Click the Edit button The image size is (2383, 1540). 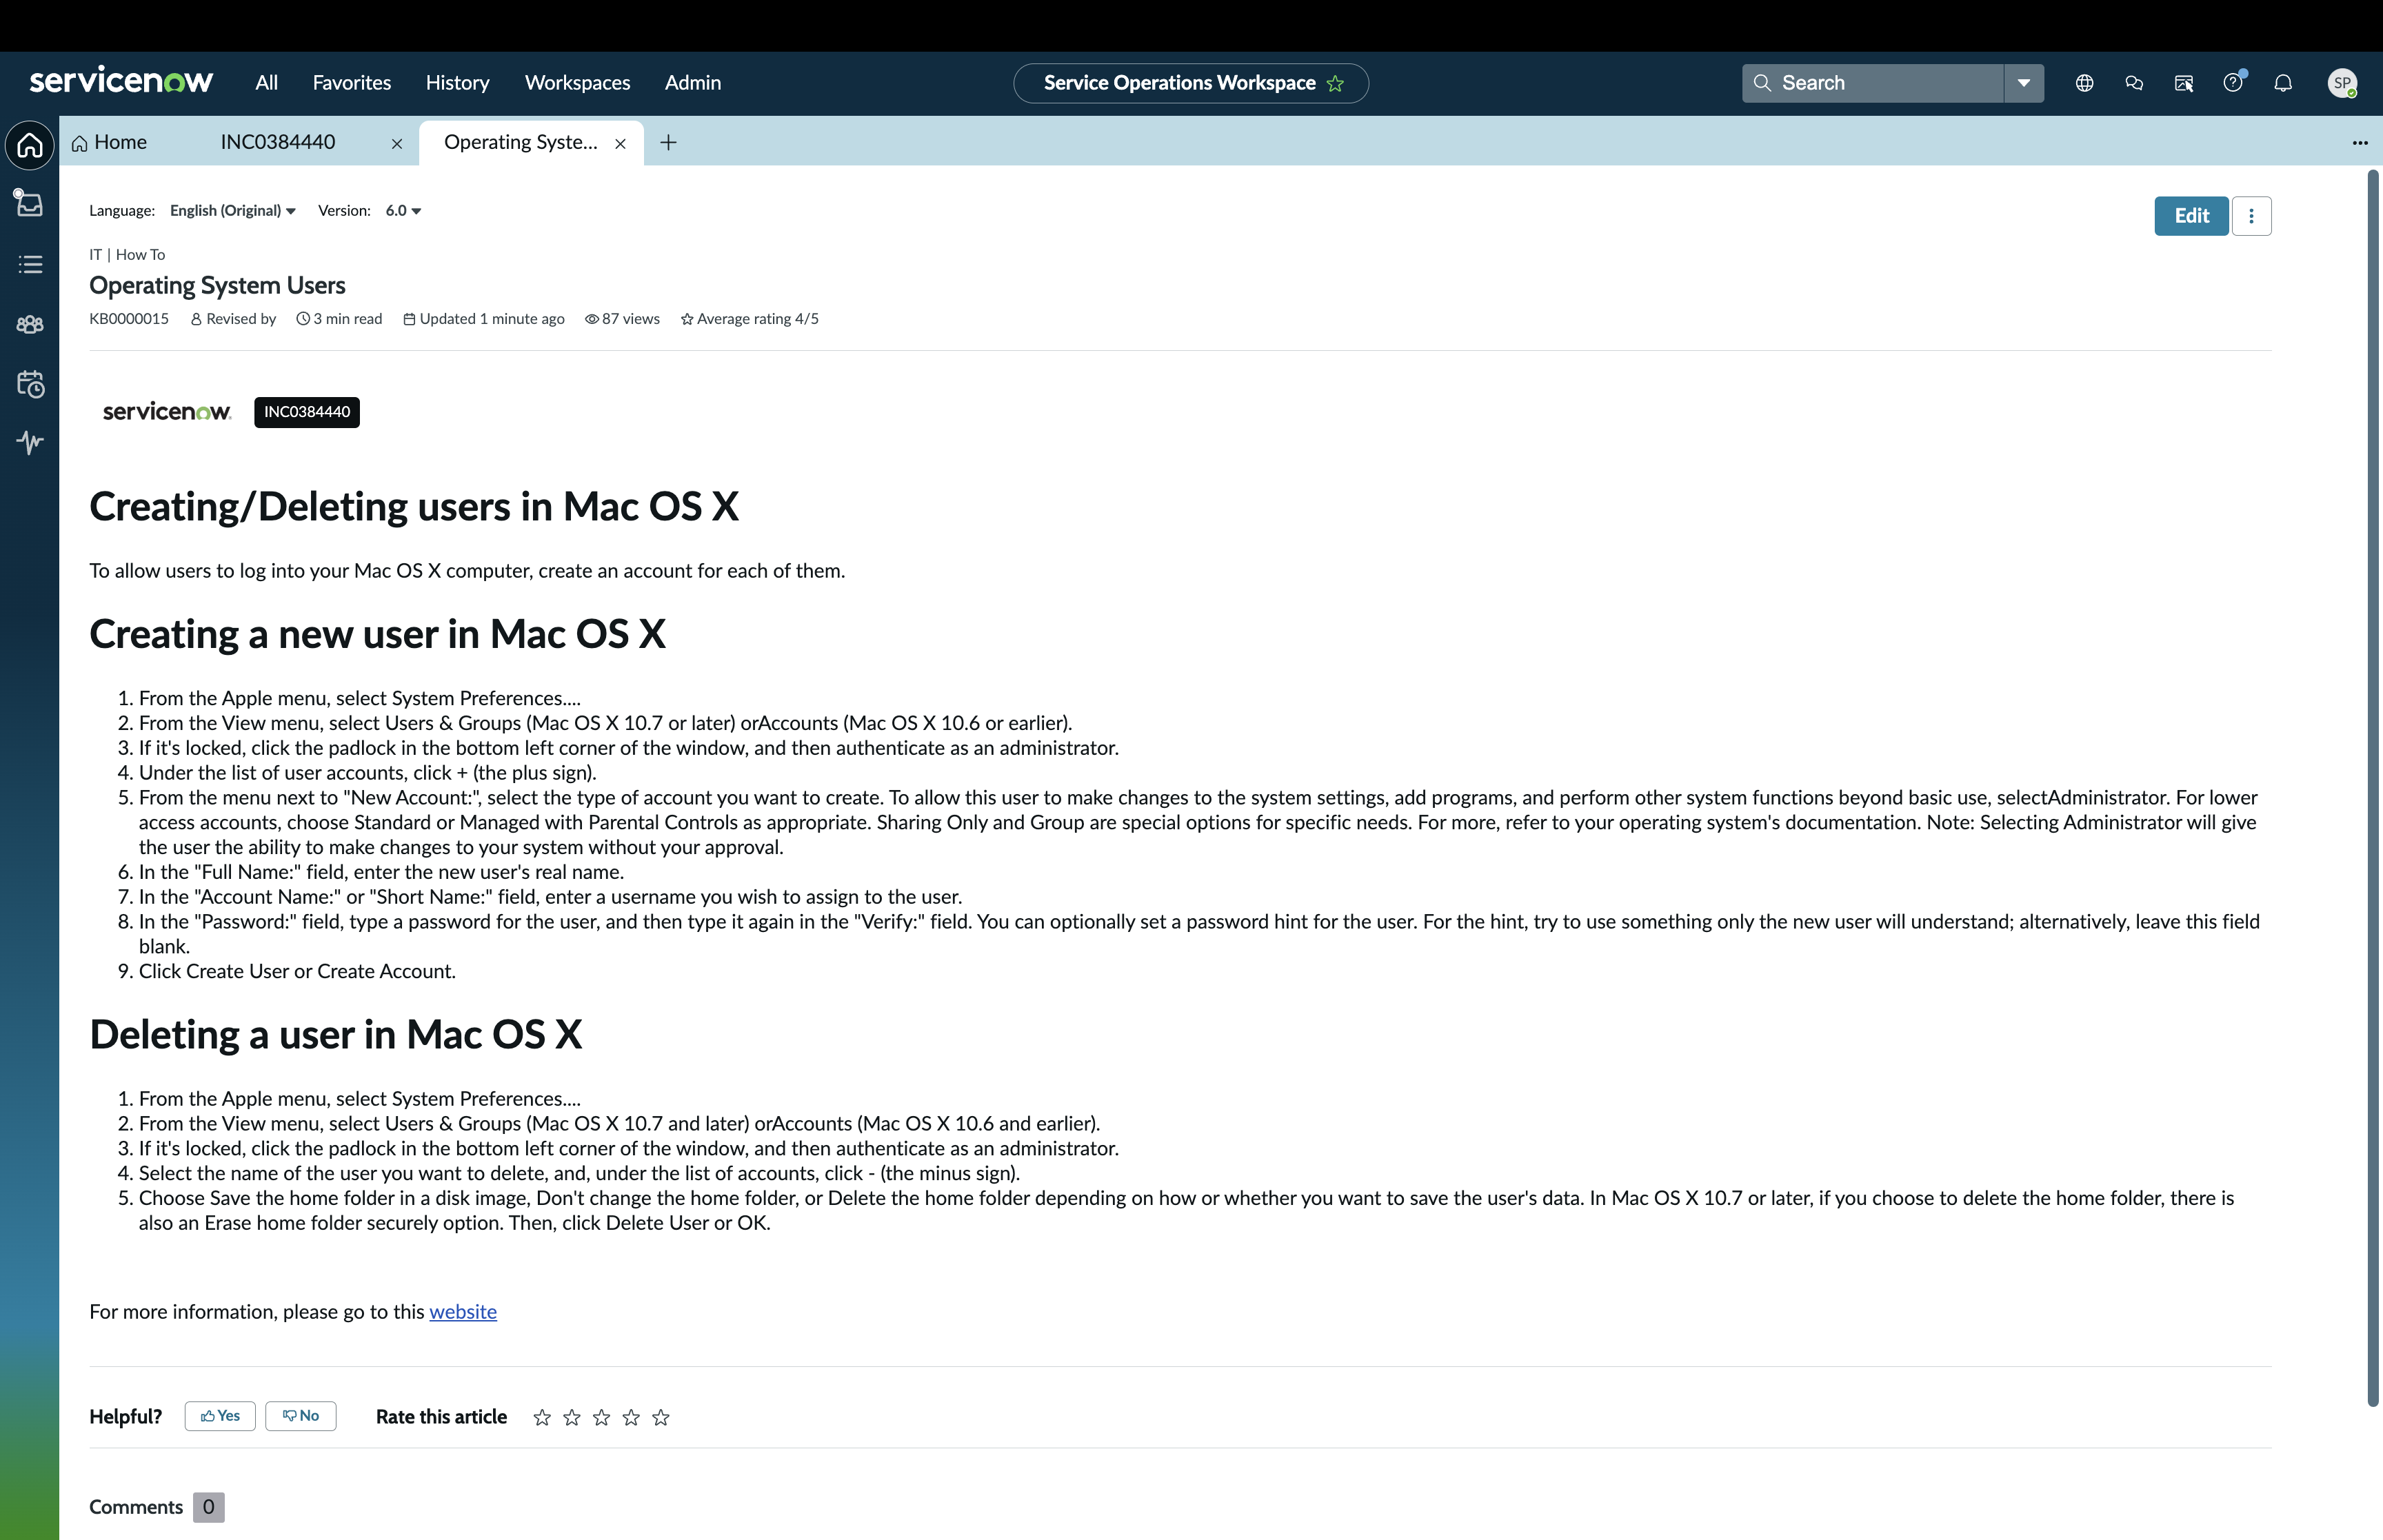tap(2191, 216)
